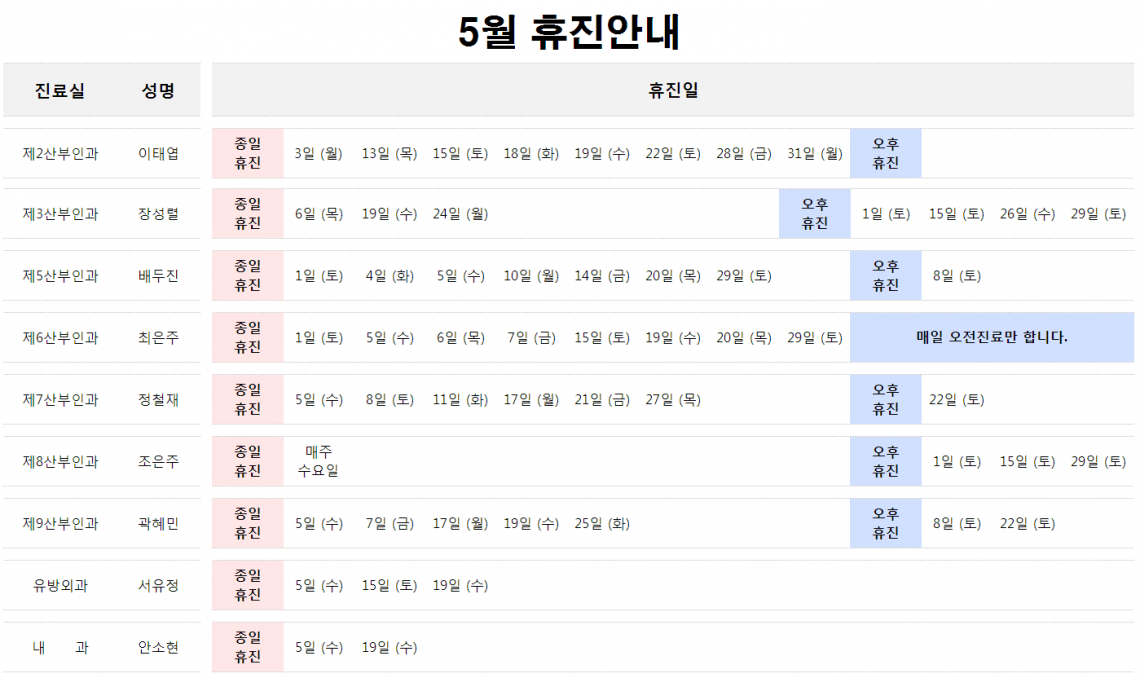
Task: Select doctor name 장성렬
Action: click(158, 214)
